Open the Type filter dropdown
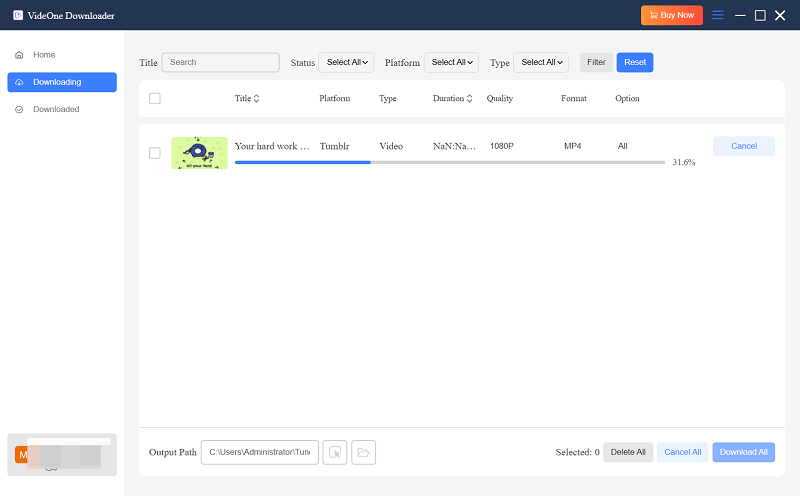Screen dimensions: 800x496 540,62
